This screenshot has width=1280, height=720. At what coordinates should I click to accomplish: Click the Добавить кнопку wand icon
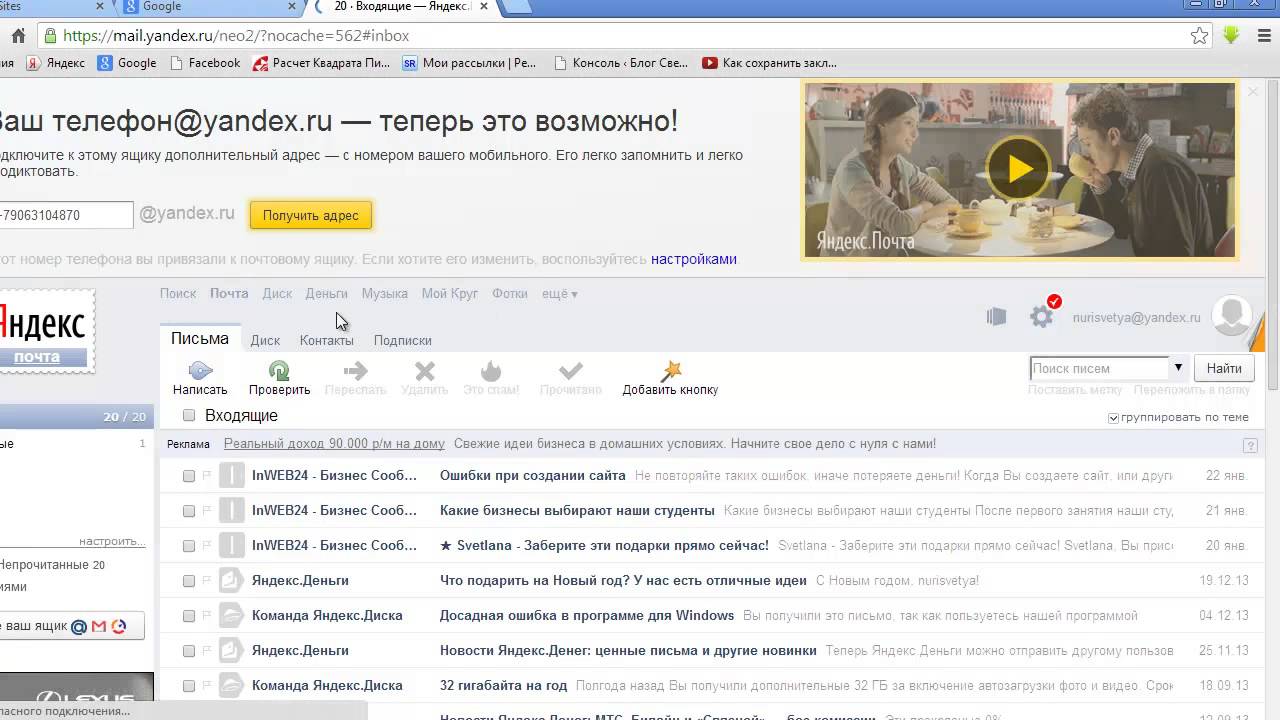point(671,370)
